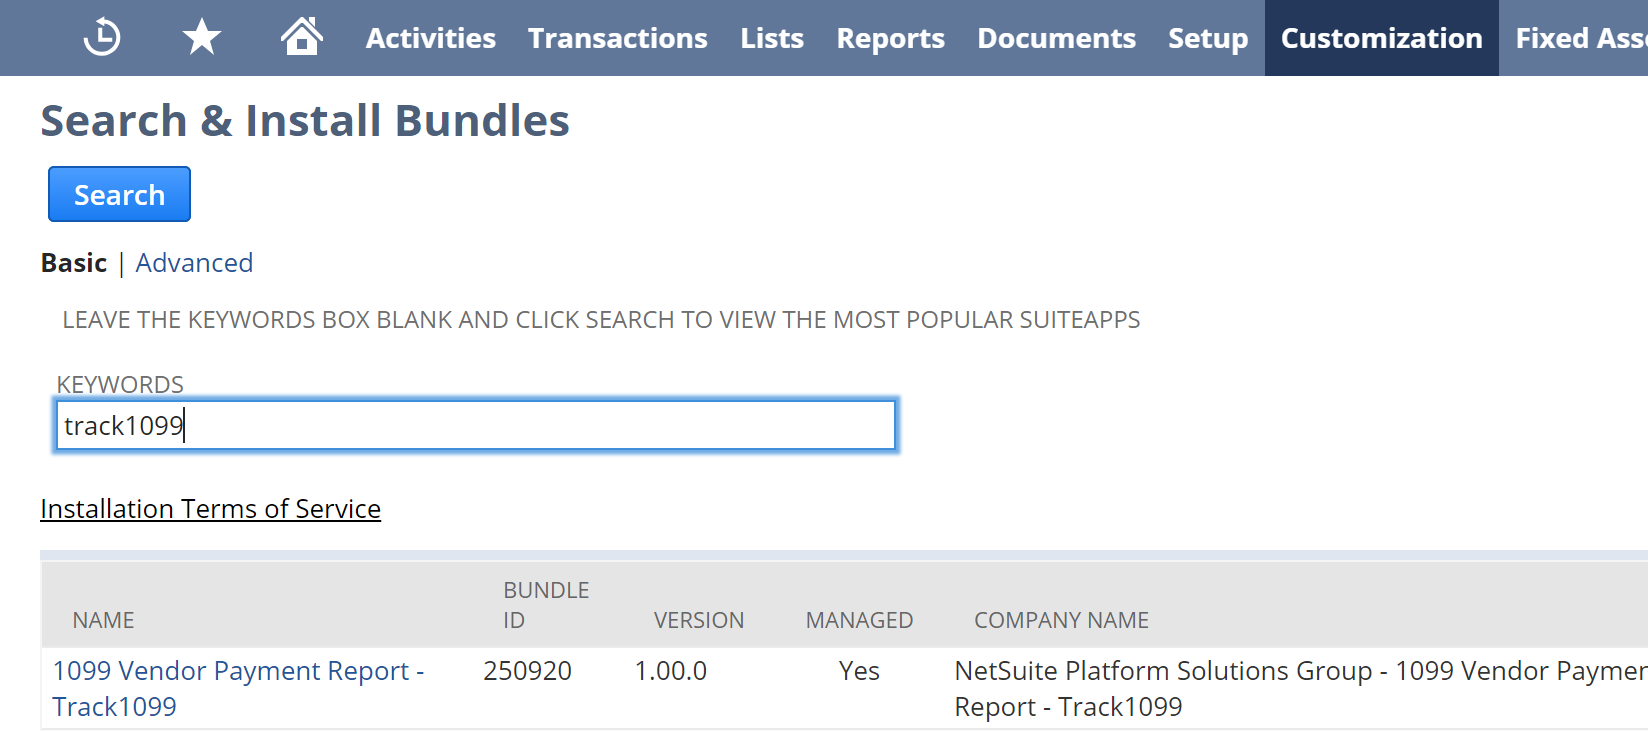Open the Shortcuts star icon
This screenshot has width=1648, height=731.
[x=202, y=38]
